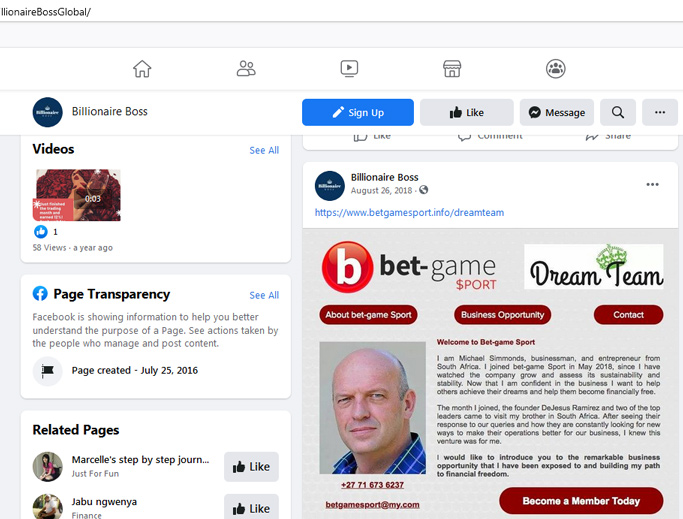Open the post options three-dot menu
683x519 pixels.
tap(652, 184)
